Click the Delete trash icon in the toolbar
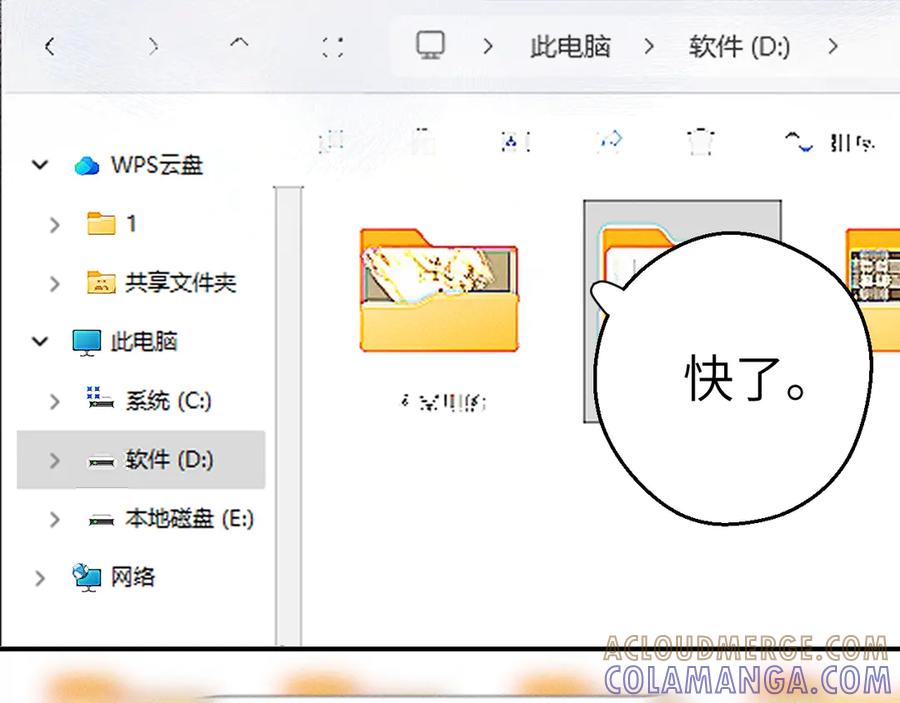This screenshot has width=900, height=703. 700,142
